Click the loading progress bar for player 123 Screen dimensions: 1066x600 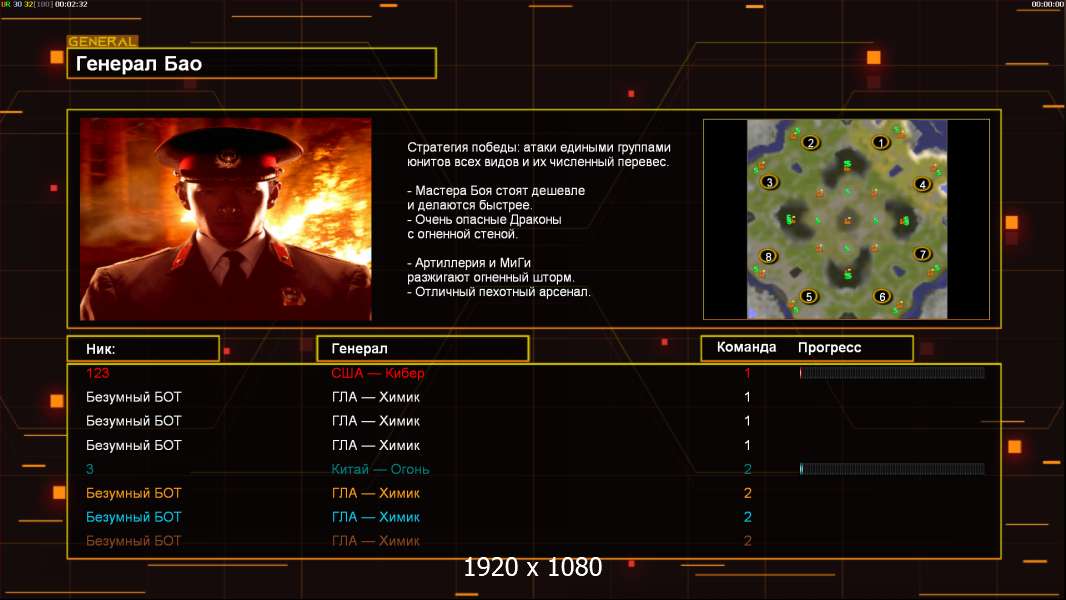point(892,372)
